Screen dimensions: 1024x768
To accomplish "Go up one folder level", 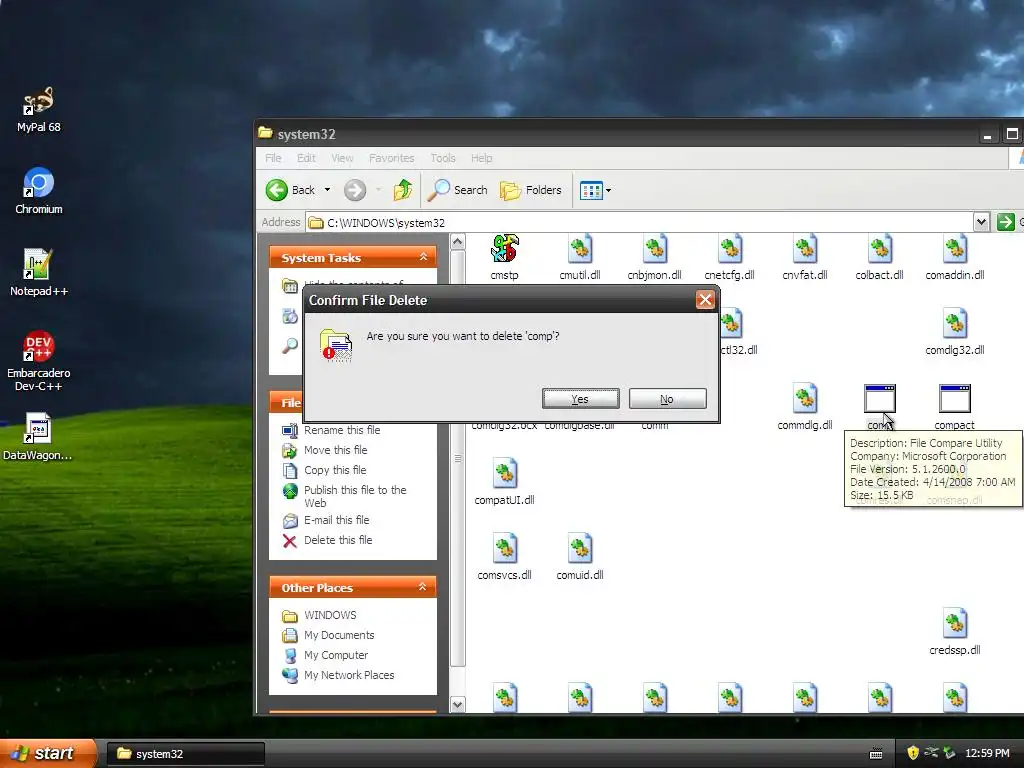I will click(x=403, y=190).
